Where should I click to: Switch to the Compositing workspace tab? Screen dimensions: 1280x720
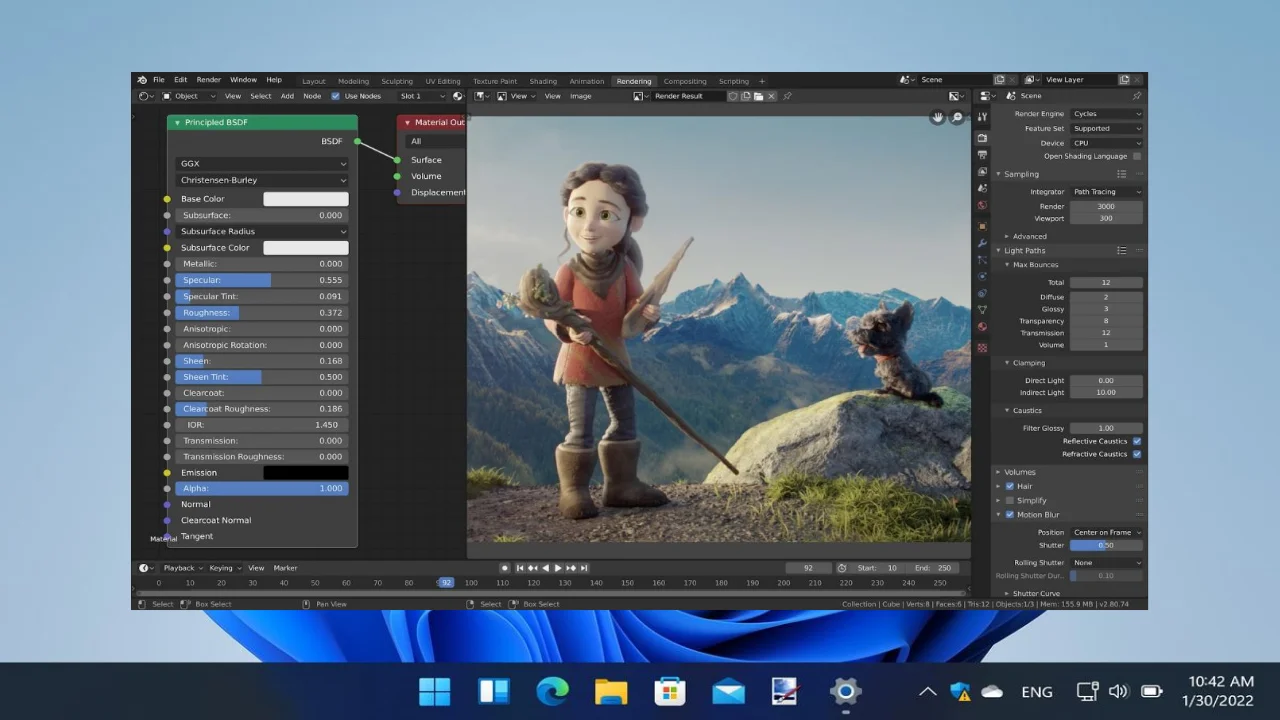tap(685, 81)
